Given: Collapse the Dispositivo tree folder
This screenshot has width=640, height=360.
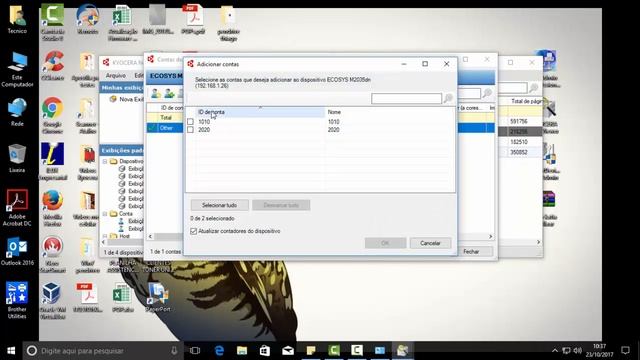Looking at the screenshot, I should click(x=105, y=161).
